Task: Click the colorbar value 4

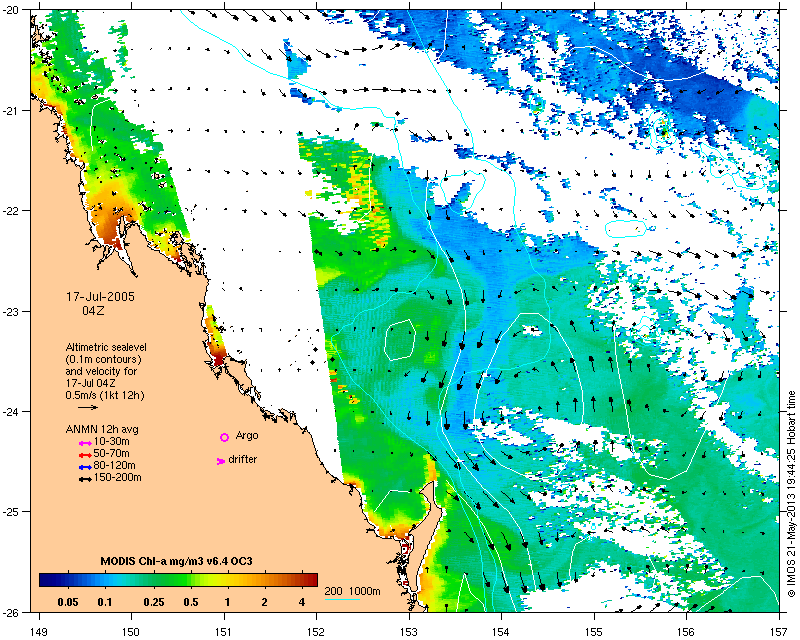Action: pyautogui.click(x=302, y=602)
